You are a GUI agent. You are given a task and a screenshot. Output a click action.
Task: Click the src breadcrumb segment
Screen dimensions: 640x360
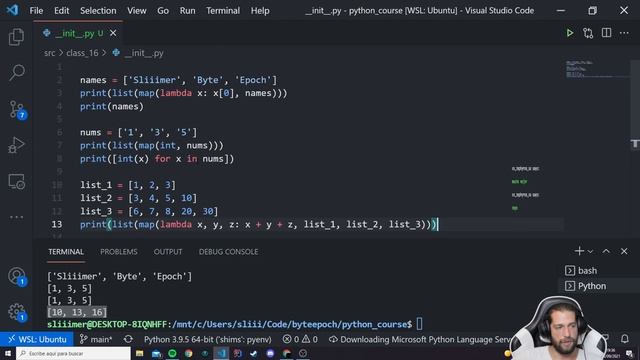(x=49, y=53)
